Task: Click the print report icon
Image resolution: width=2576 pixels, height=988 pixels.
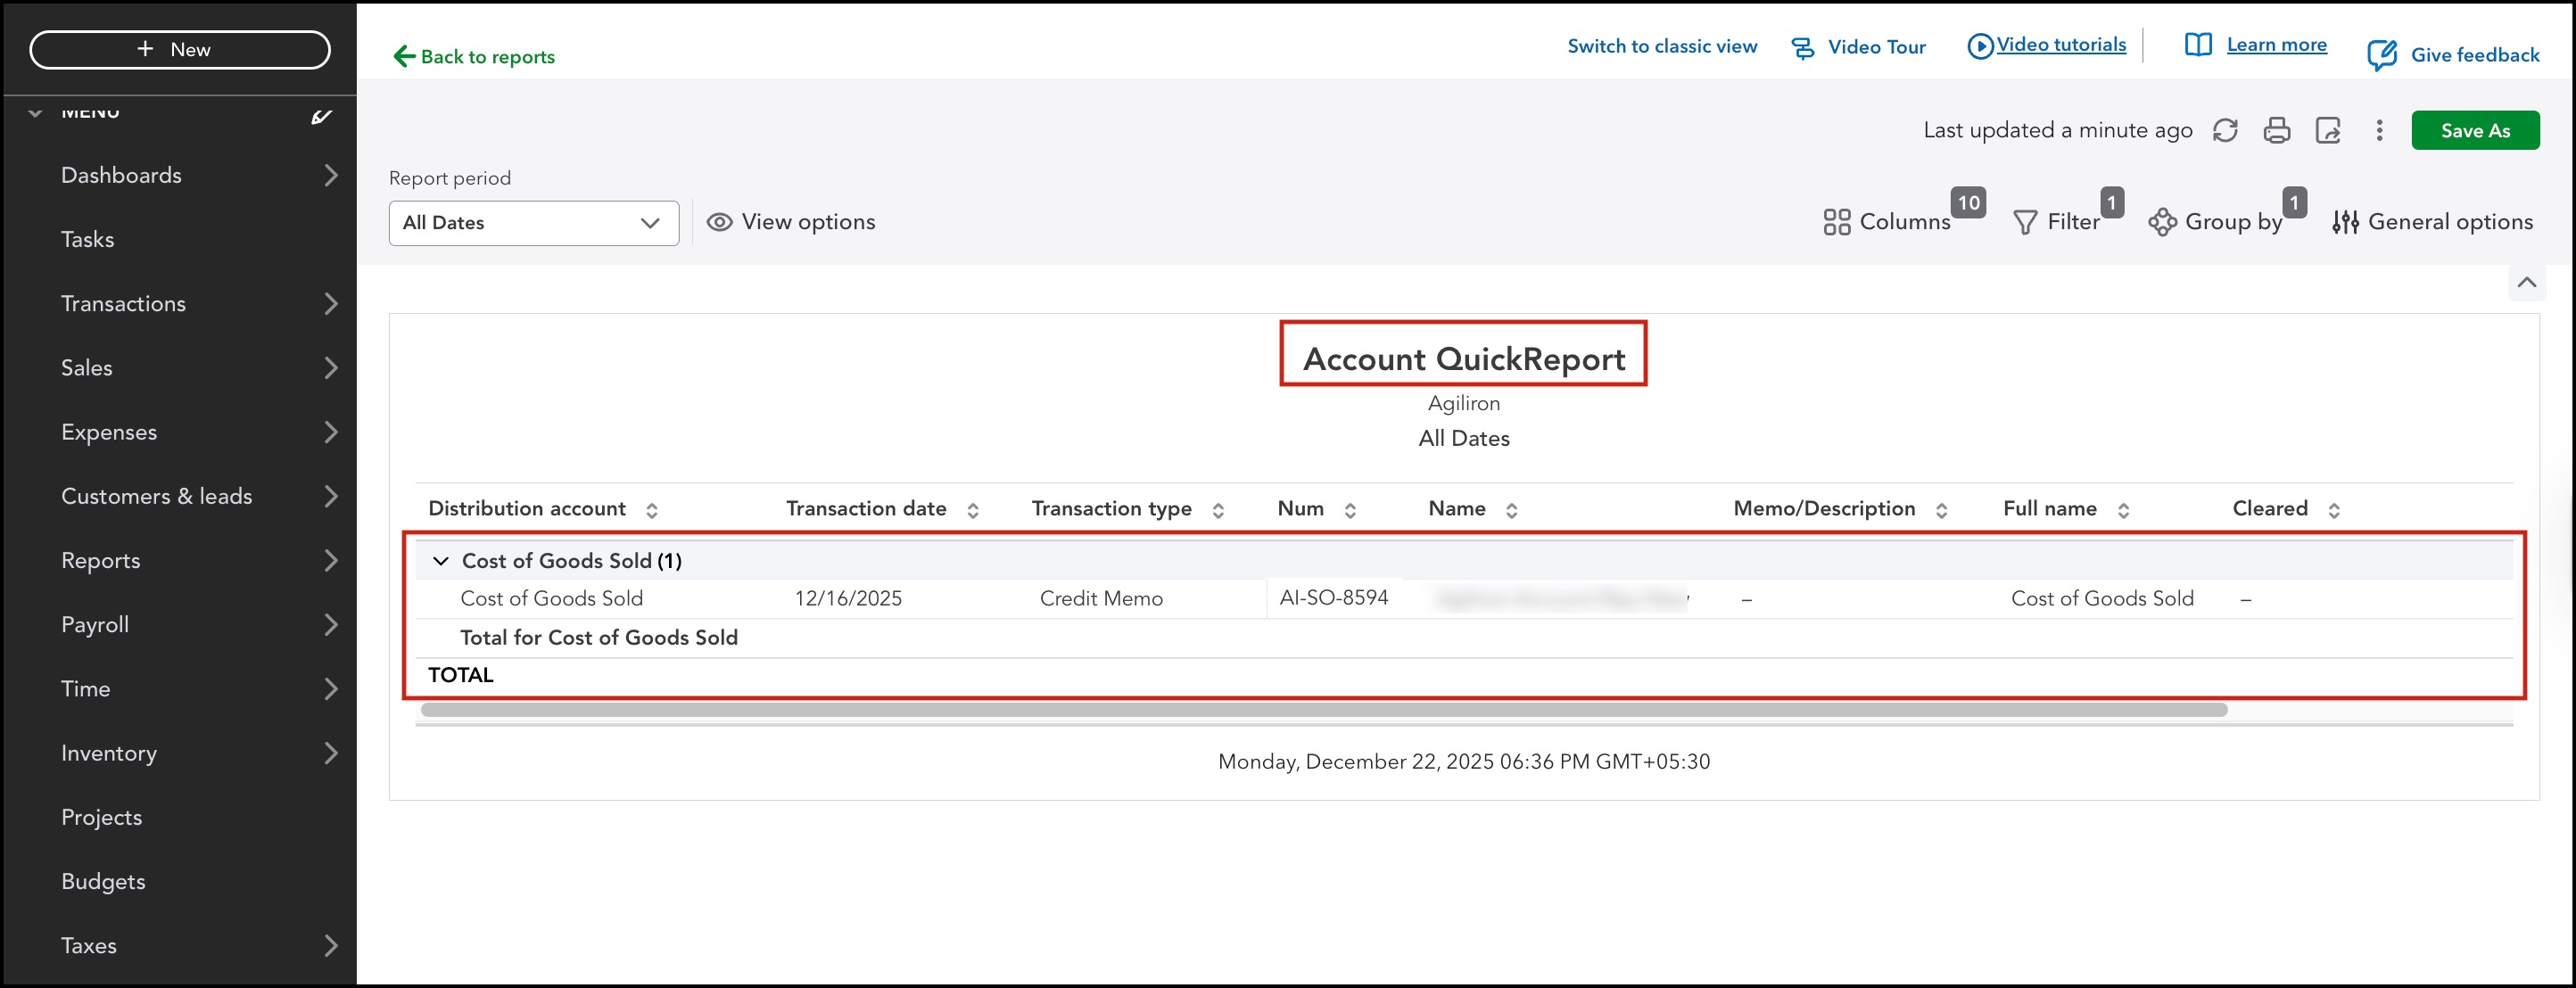Action: click(2277, 131)
